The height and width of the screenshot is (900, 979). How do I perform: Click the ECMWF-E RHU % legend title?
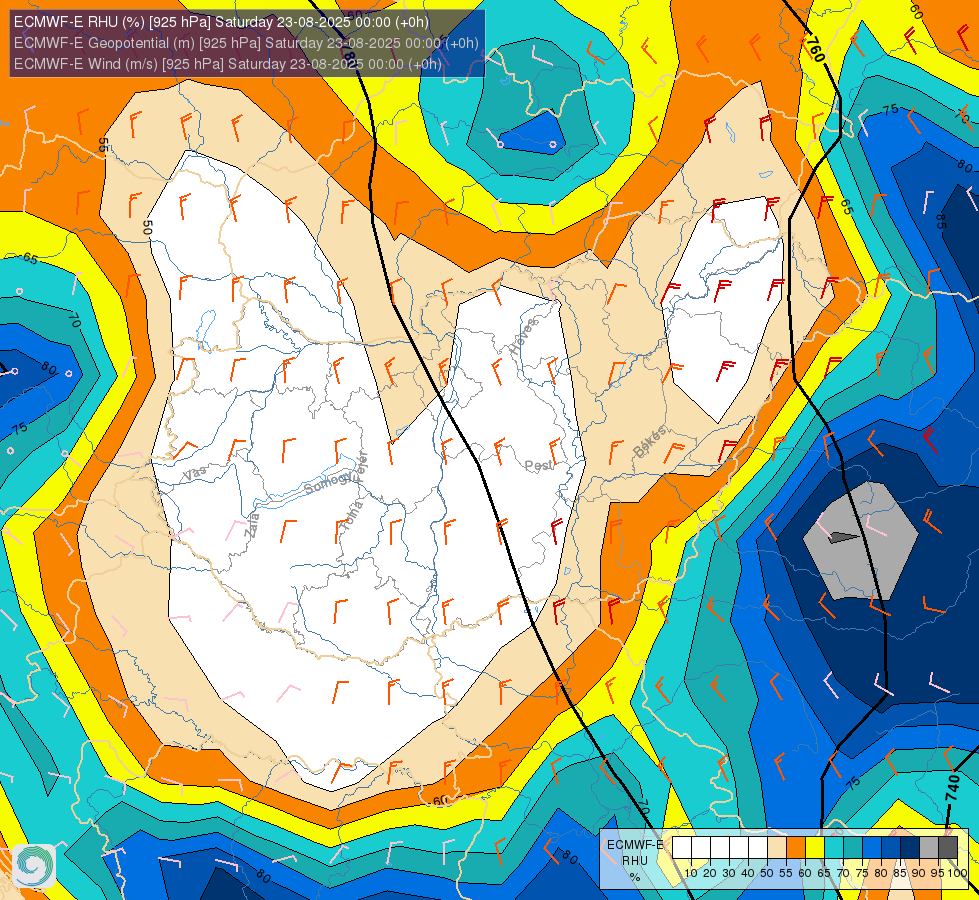(635, 860)
